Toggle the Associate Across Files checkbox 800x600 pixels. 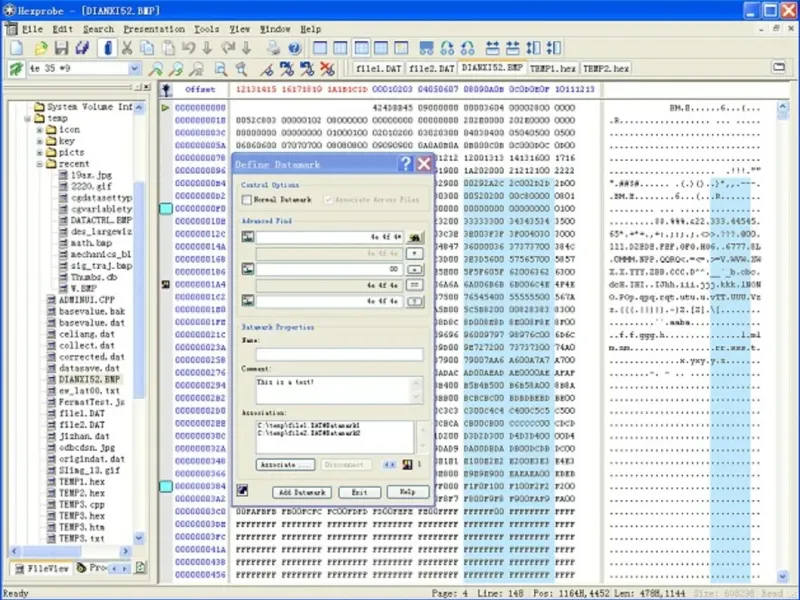pyautogui.click(x=329, y=200)
